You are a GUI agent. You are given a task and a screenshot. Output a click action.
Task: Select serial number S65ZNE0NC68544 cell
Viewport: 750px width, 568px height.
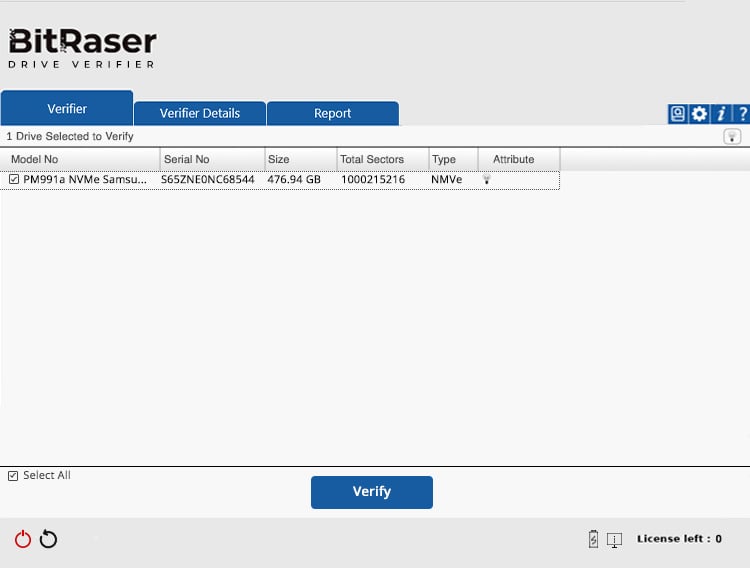click(x=208, y=179)
